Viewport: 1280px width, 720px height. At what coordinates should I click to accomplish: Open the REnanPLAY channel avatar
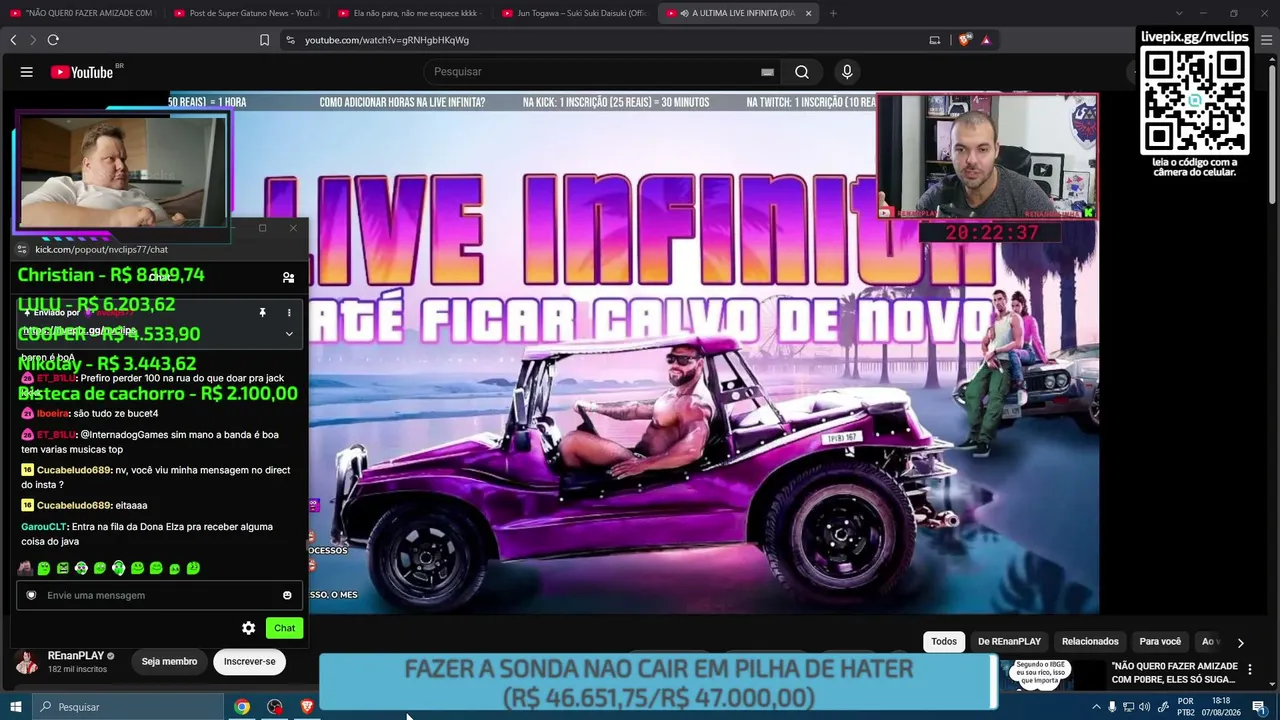[x=27, y=662]
